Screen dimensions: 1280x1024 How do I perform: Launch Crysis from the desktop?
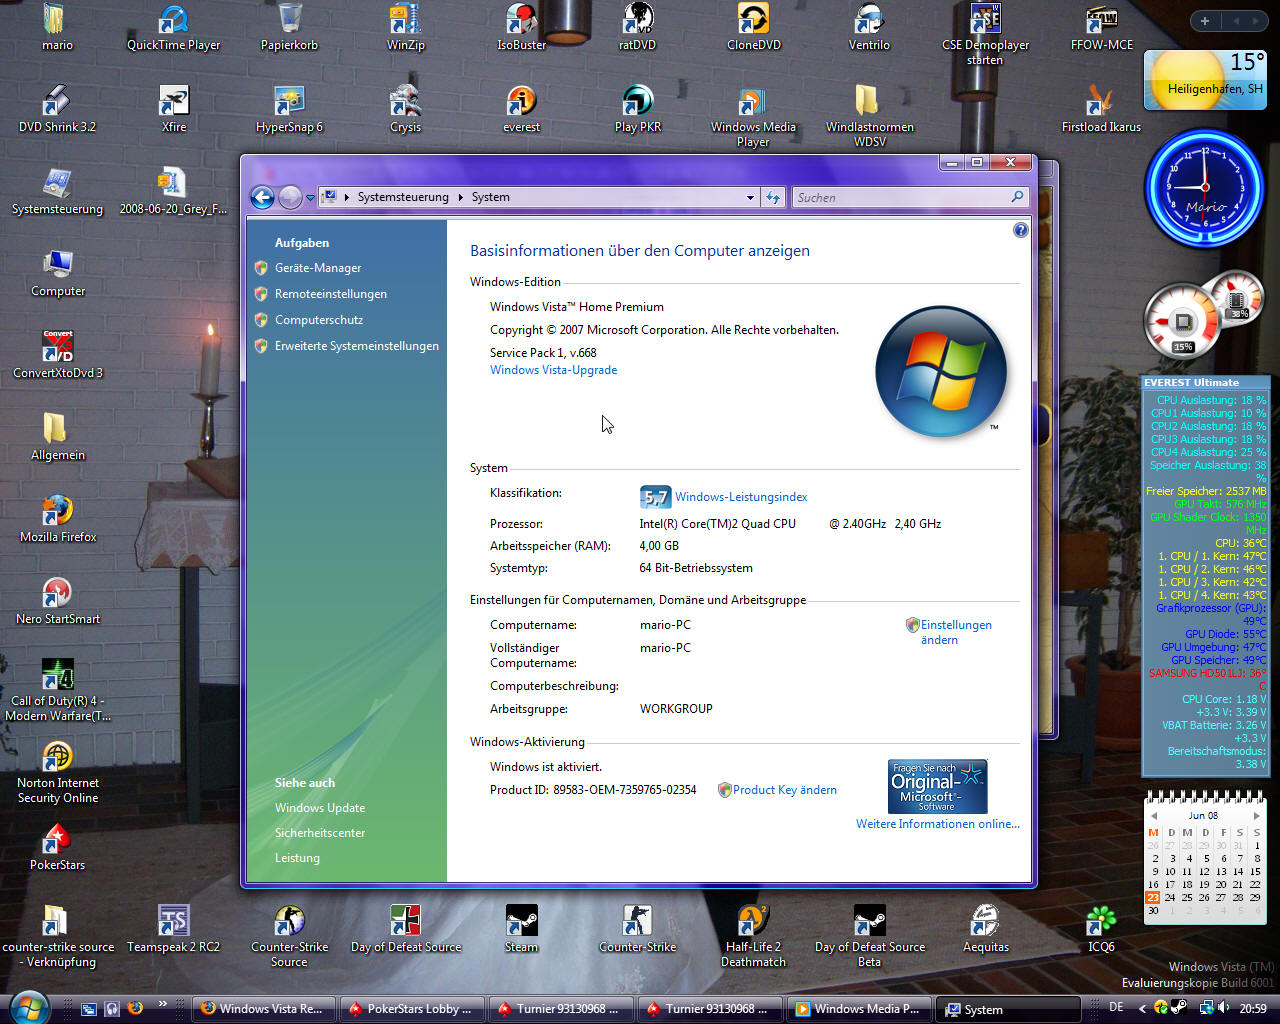(405, 109)
